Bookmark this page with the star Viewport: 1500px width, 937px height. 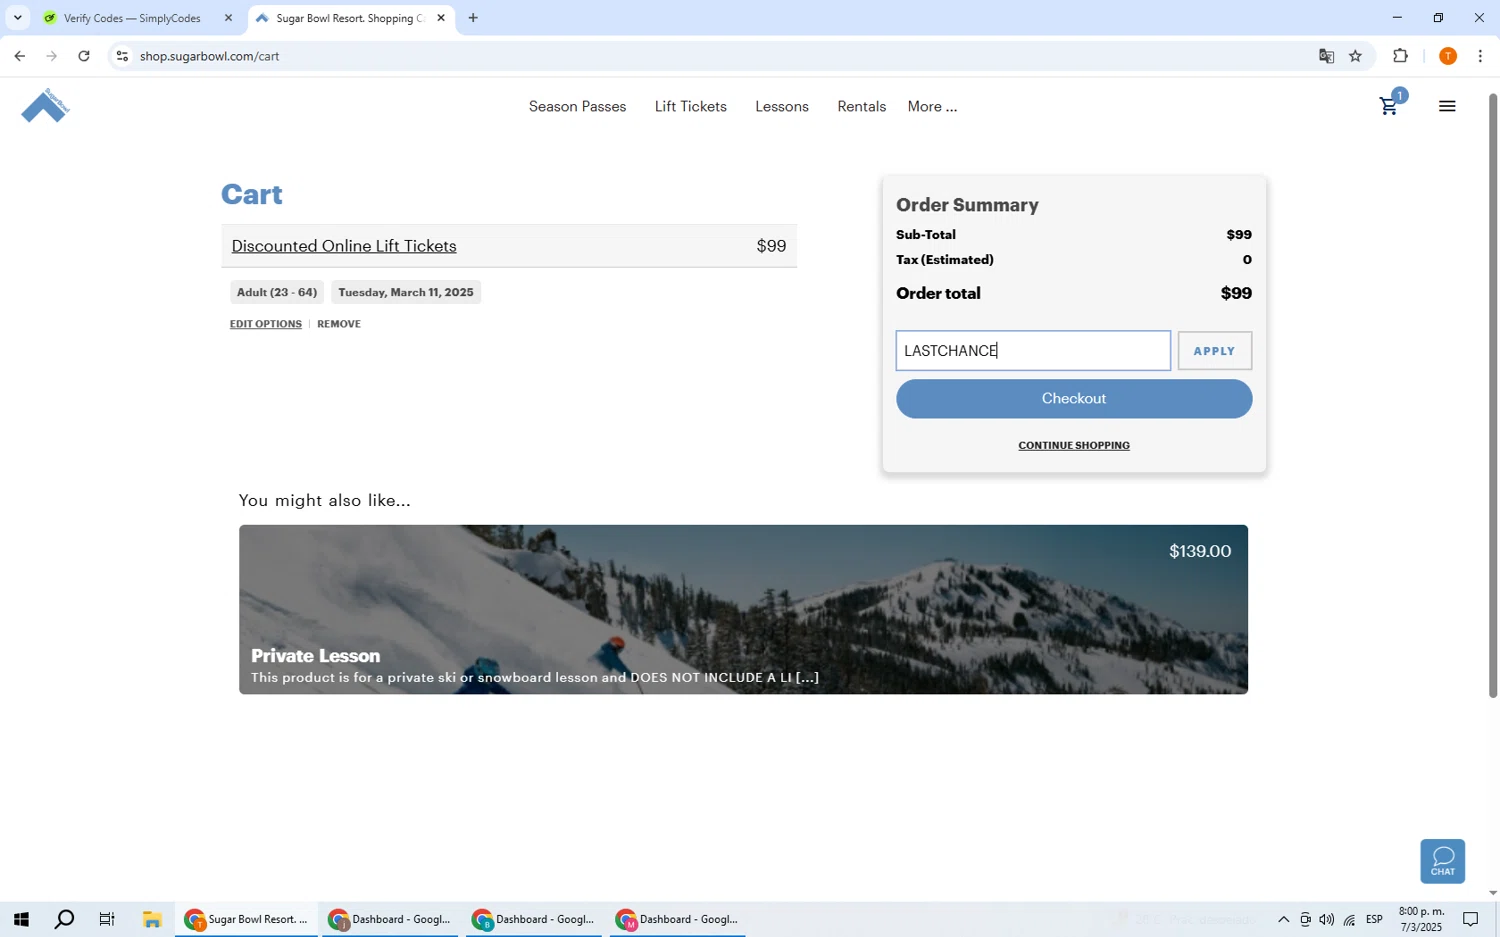click(1355, 56)
